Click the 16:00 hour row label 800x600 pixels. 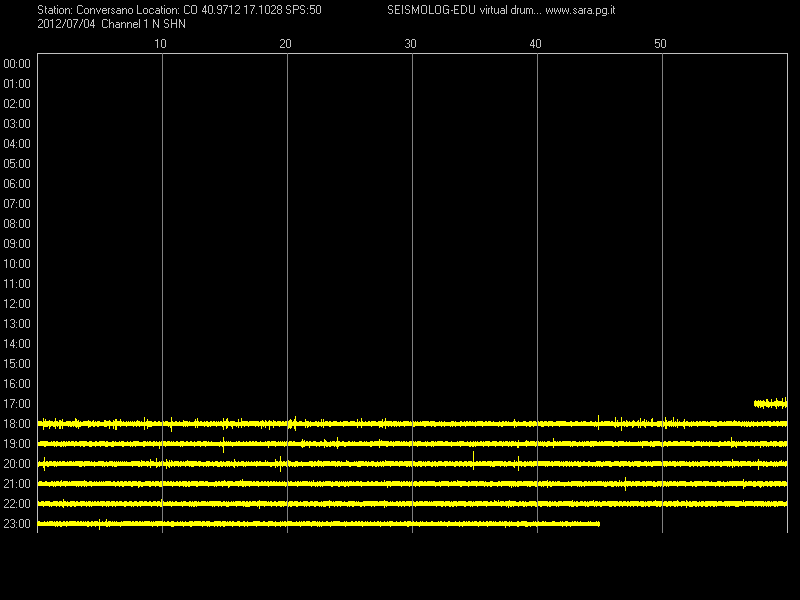click(x=17, y=384)
